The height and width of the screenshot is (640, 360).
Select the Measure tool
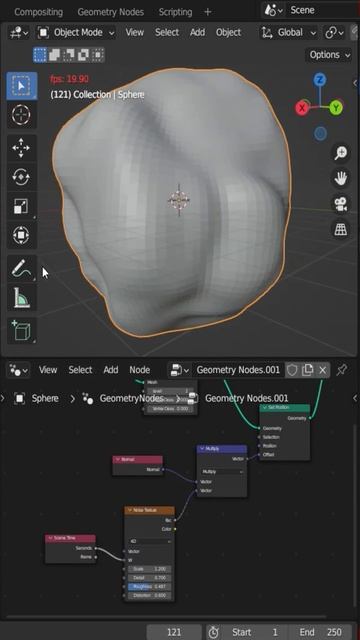point(21,298)
